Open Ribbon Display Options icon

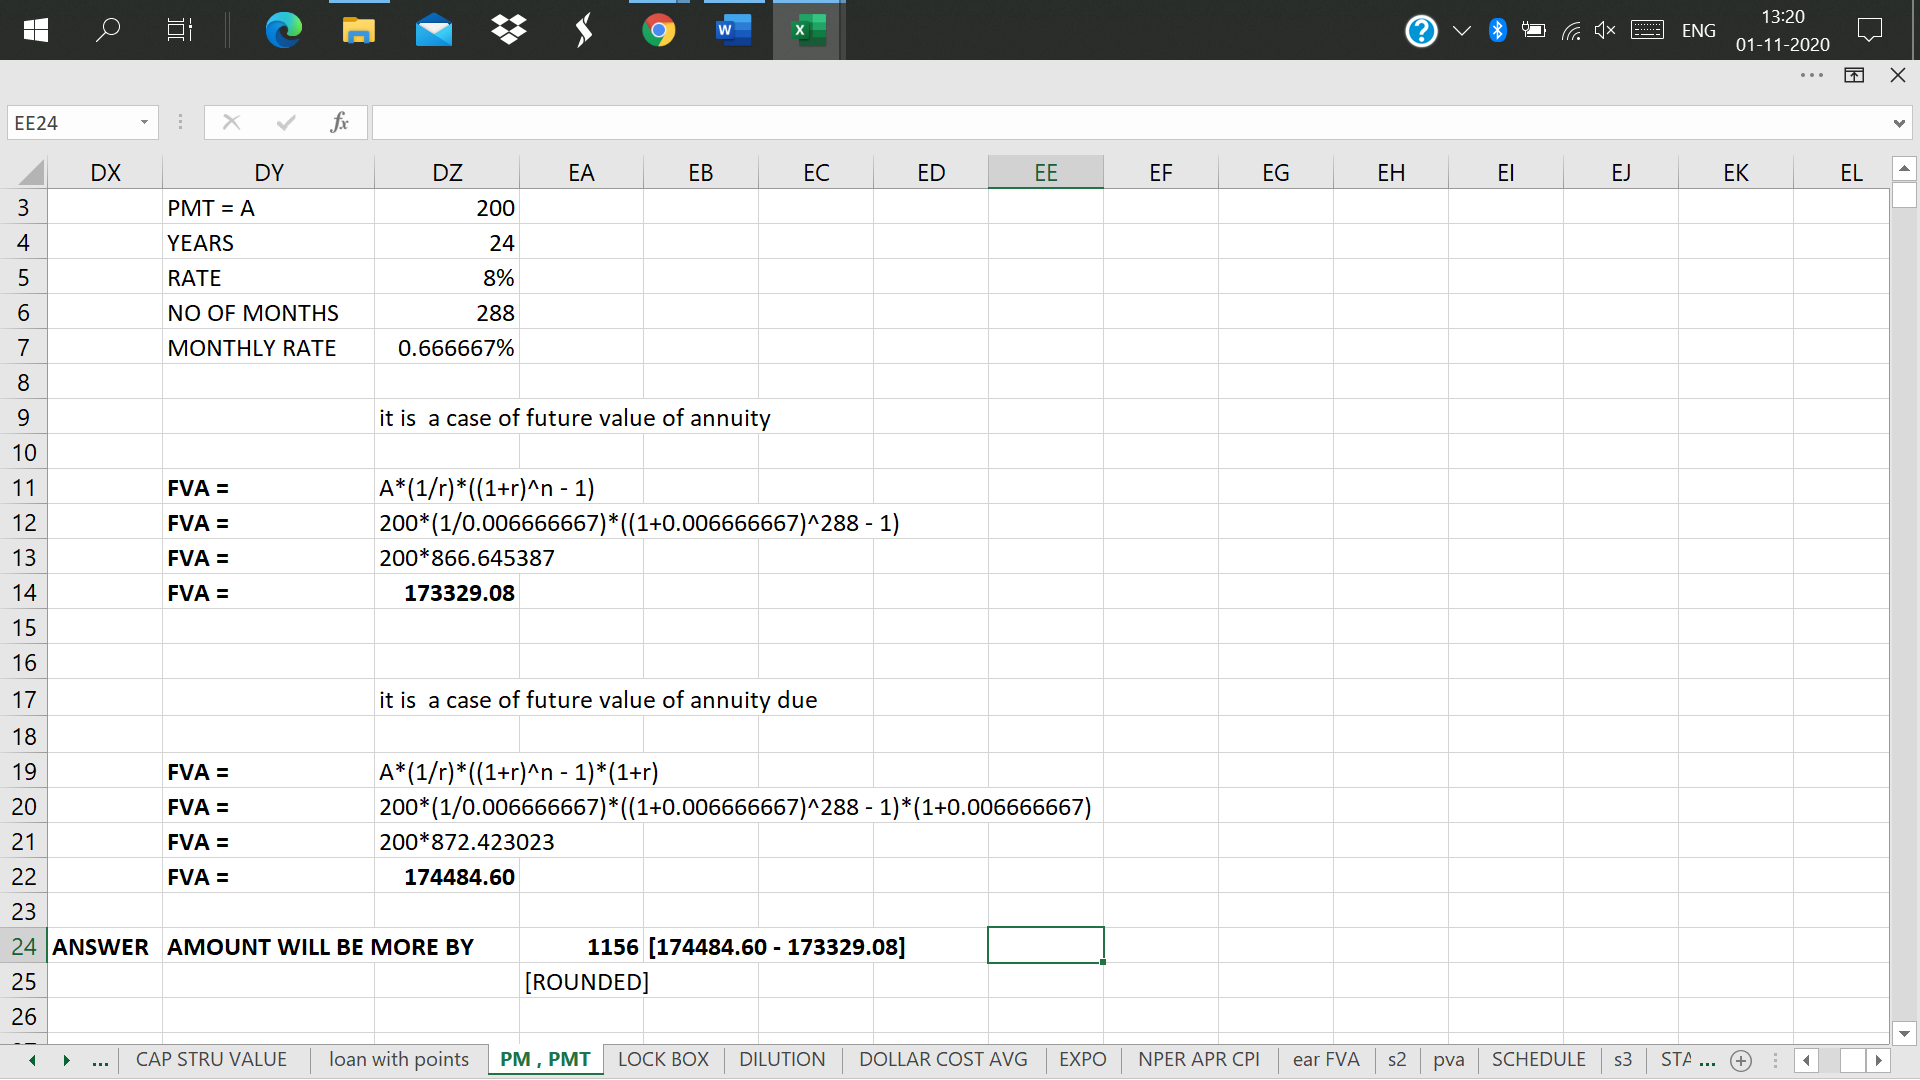tap(1854, 75)
